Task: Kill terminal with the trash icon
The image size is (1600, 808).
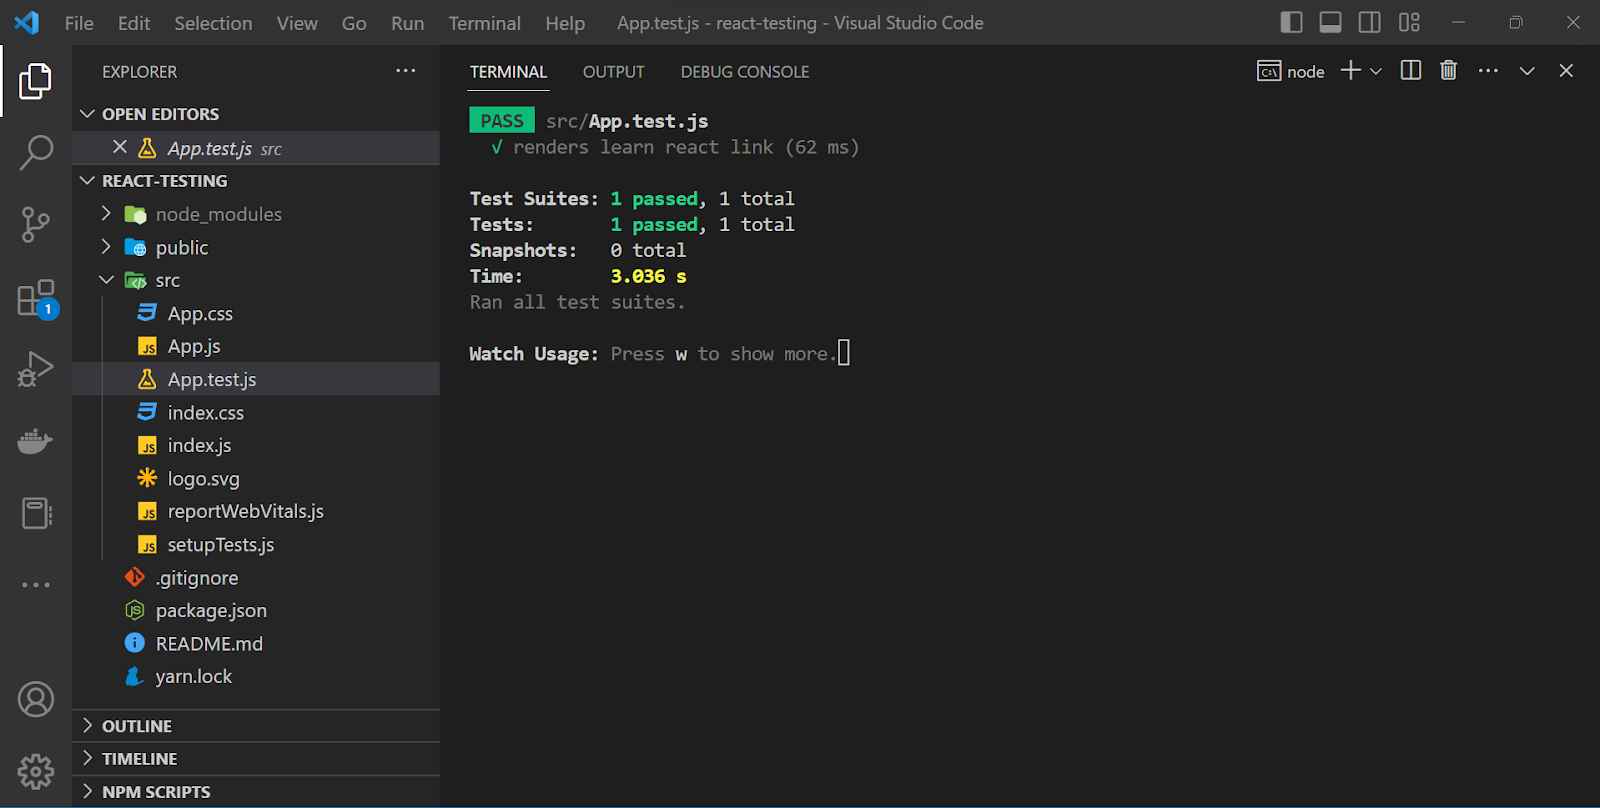Action: point(1448,70)
